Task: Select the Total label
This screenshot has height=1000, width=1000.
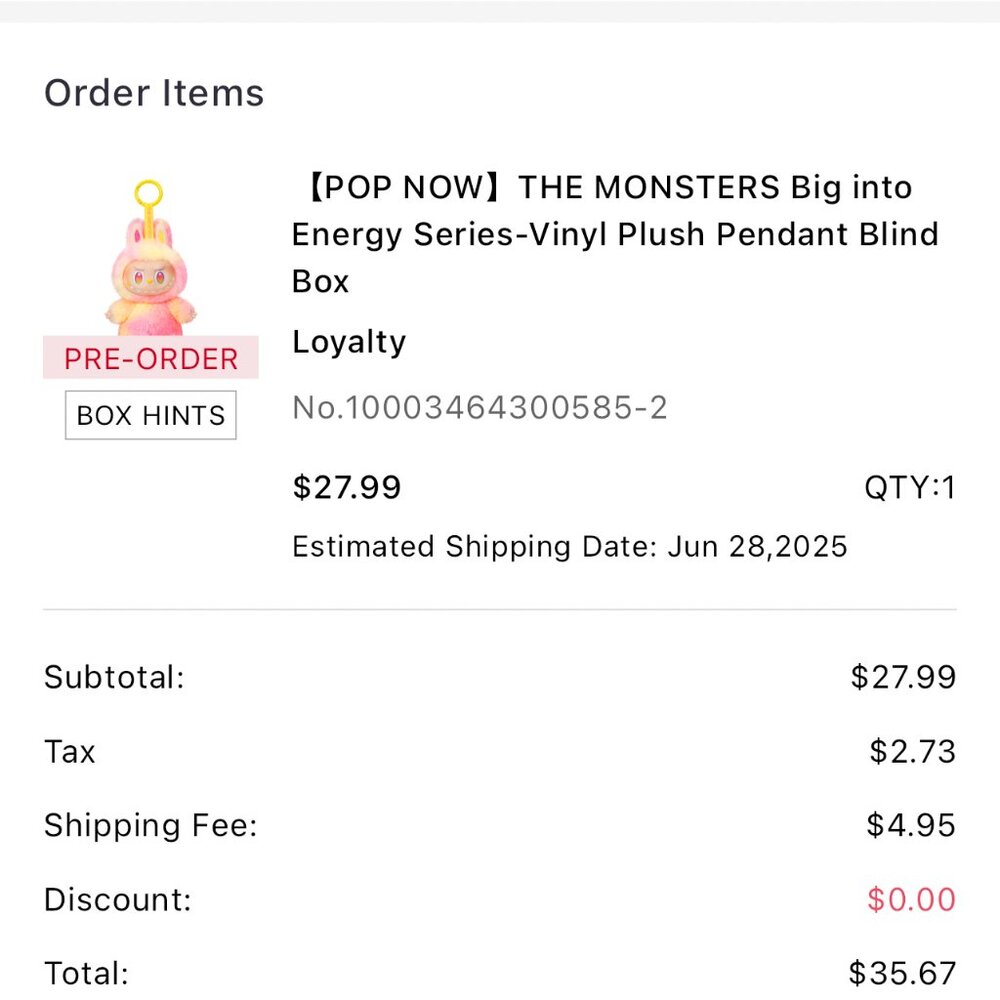Action: pos(87,973)
